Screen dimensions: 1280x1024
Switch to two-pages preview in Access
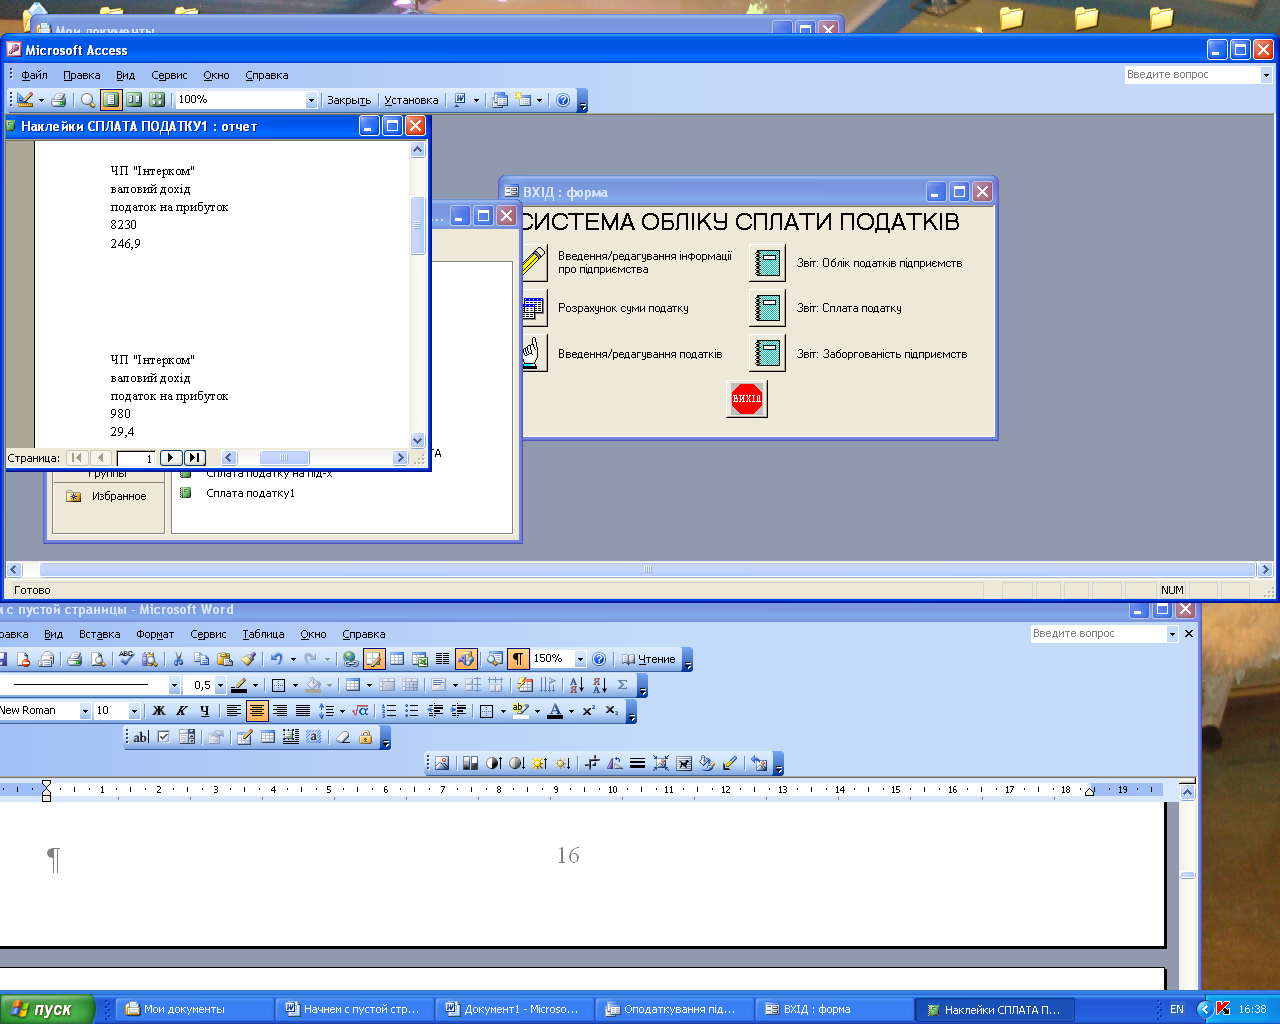coord(134,100)
